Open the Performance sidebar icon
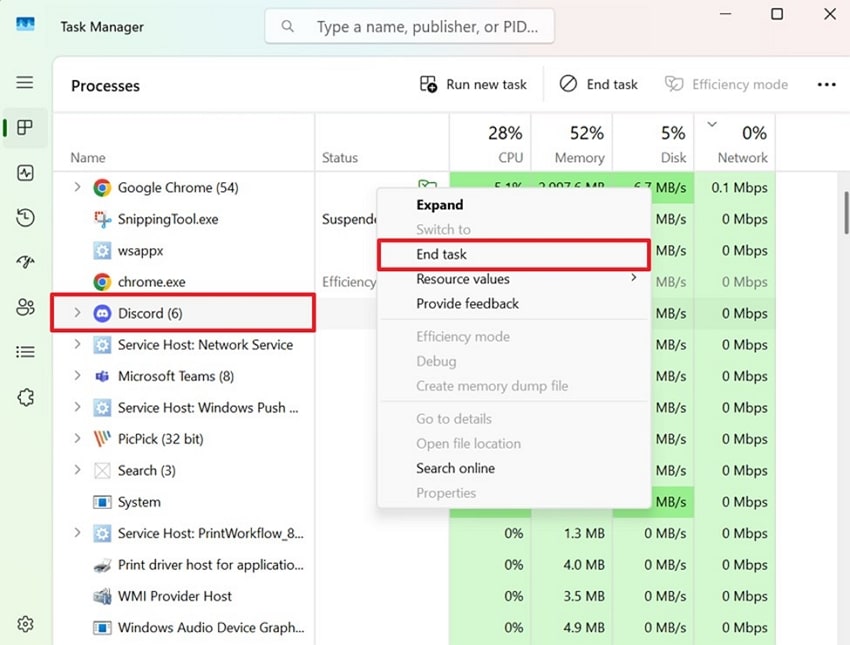This screenshot has width=850, height=645. 25,173
